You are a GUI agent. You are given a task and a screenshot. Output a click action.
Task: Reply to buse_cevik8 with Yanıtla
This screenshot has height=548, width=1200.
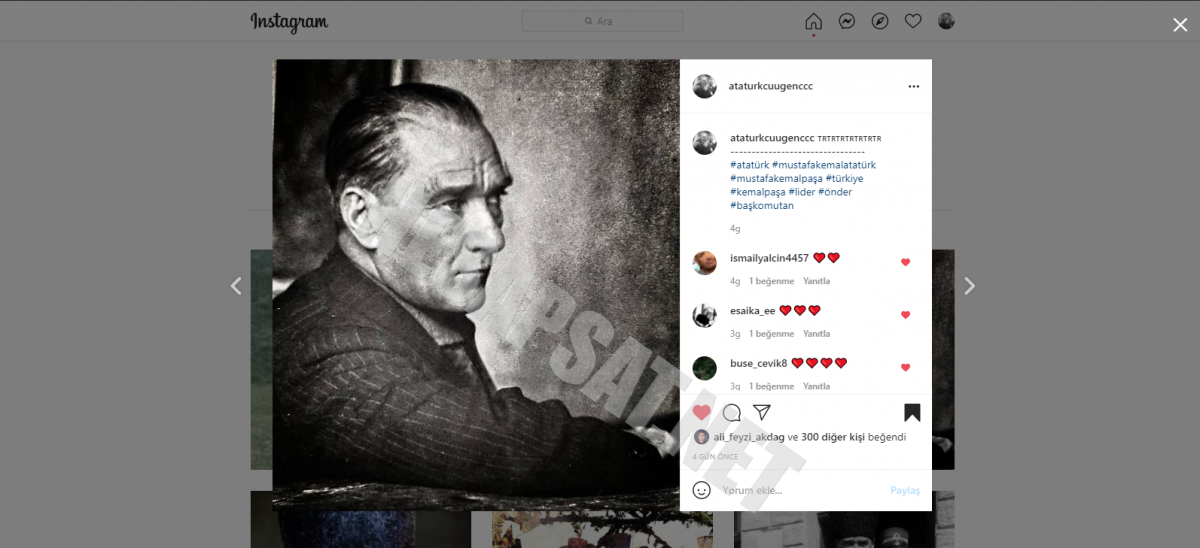[x=816, y=386]
